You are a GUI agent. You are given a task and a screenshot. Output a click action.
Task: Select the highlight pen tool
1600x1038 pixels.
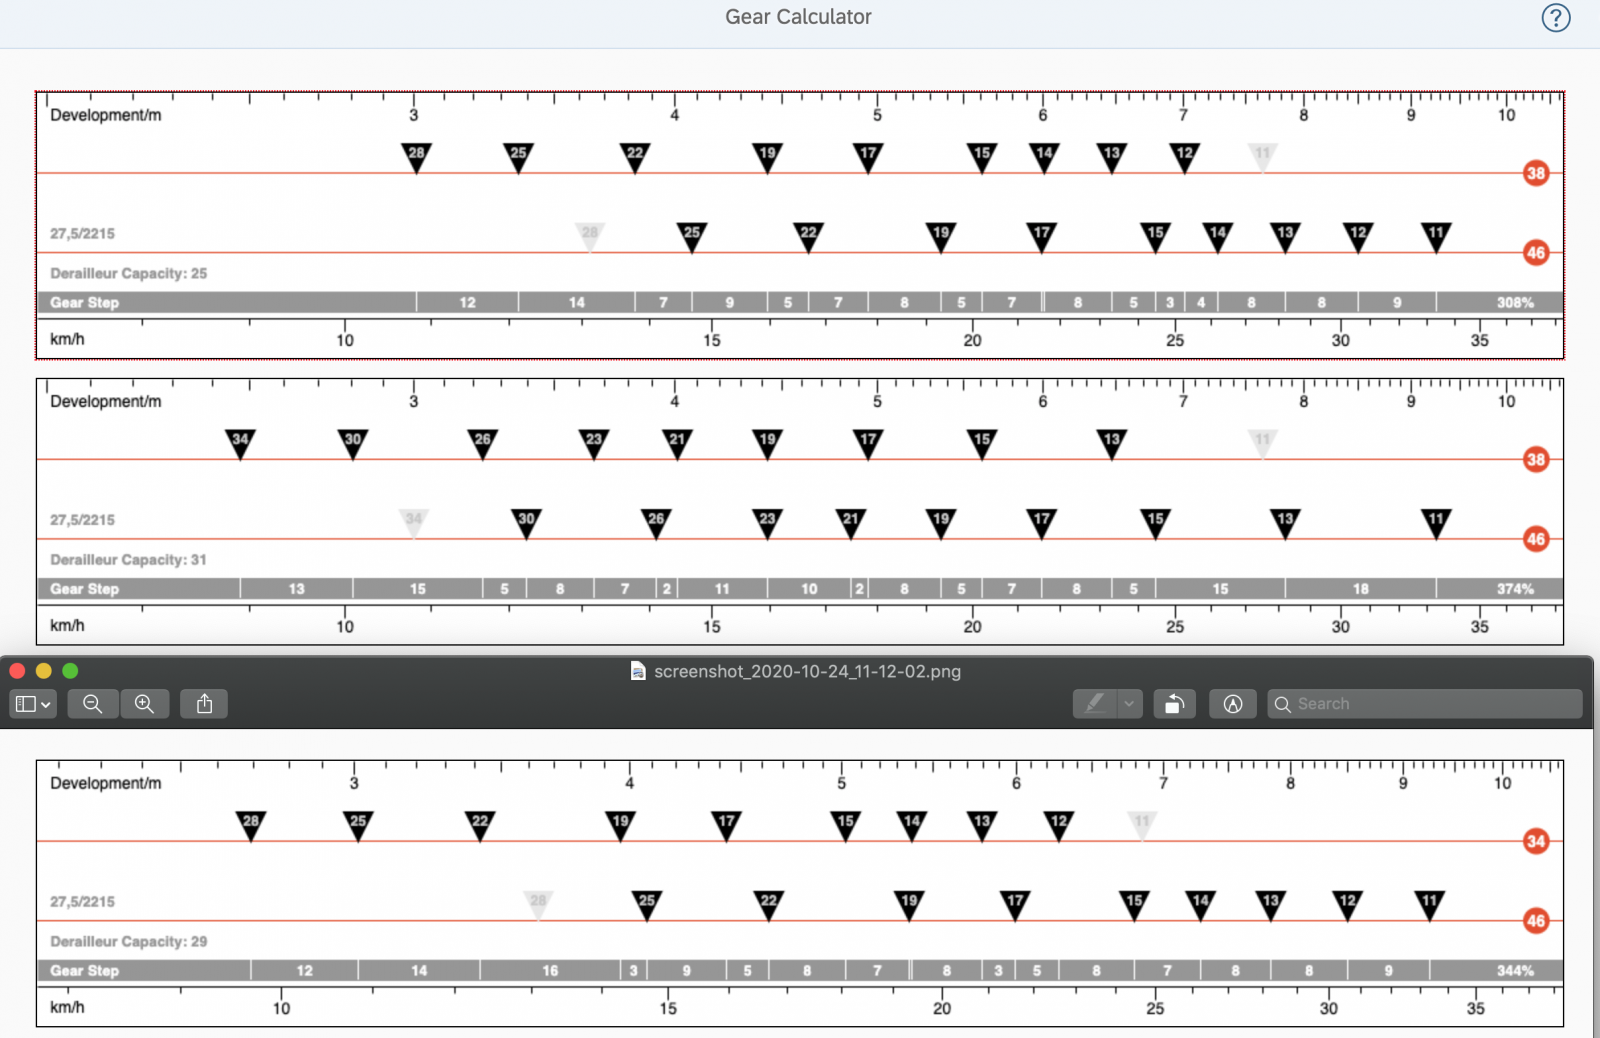click(x=1095, y=704)
